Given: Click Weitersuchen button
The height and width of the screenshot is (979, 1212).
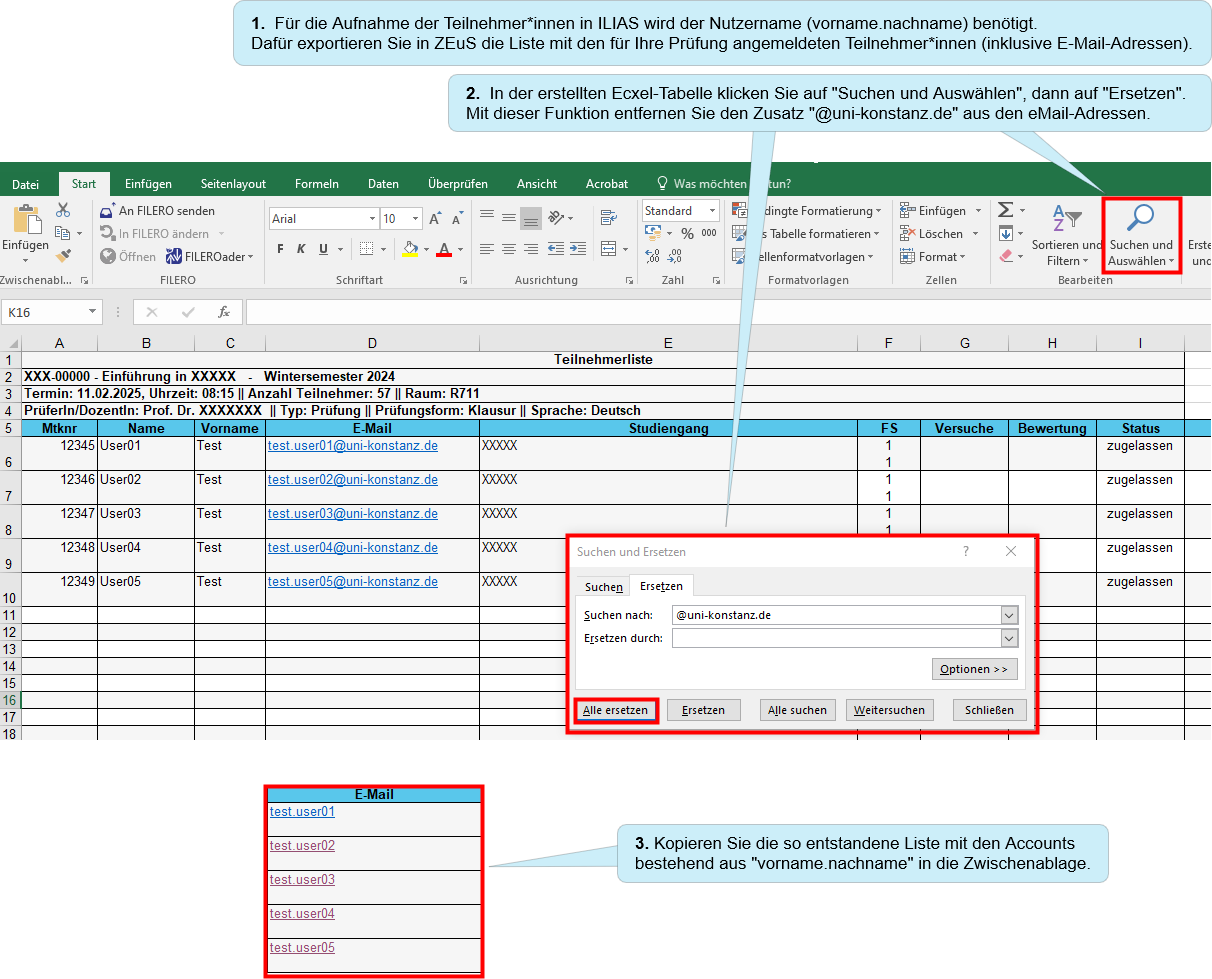Looking at the screenshot, I should (890, 710).
